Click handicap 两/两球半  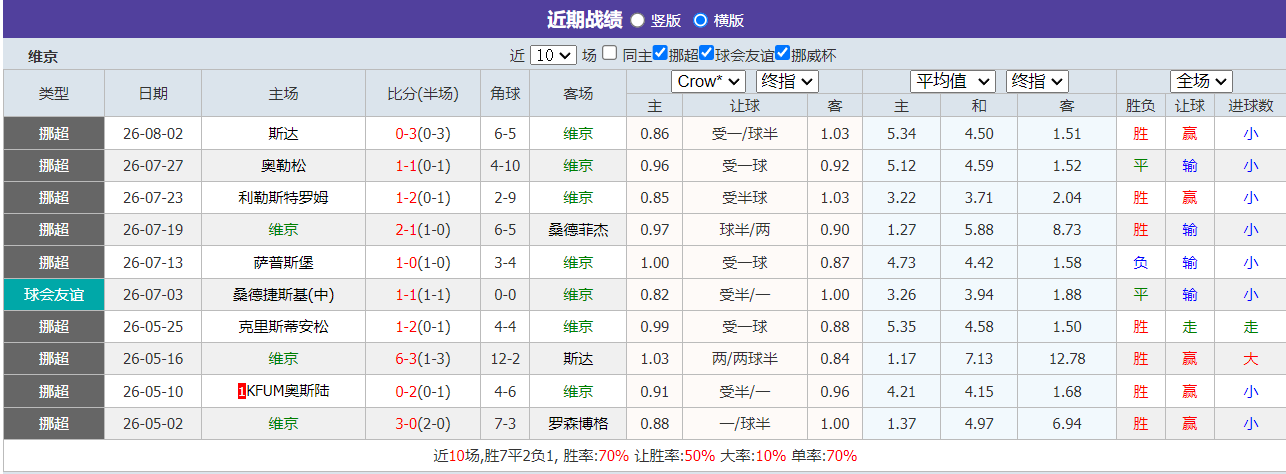point(745,358)
